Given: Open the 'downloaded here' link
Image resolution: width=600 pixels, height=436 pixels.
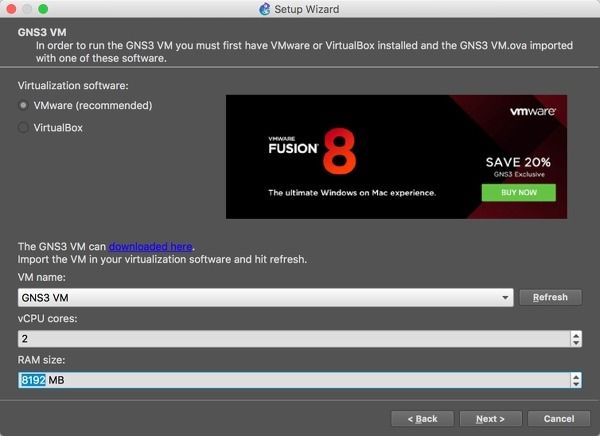Looking at the screenshot, I should 151,247.
